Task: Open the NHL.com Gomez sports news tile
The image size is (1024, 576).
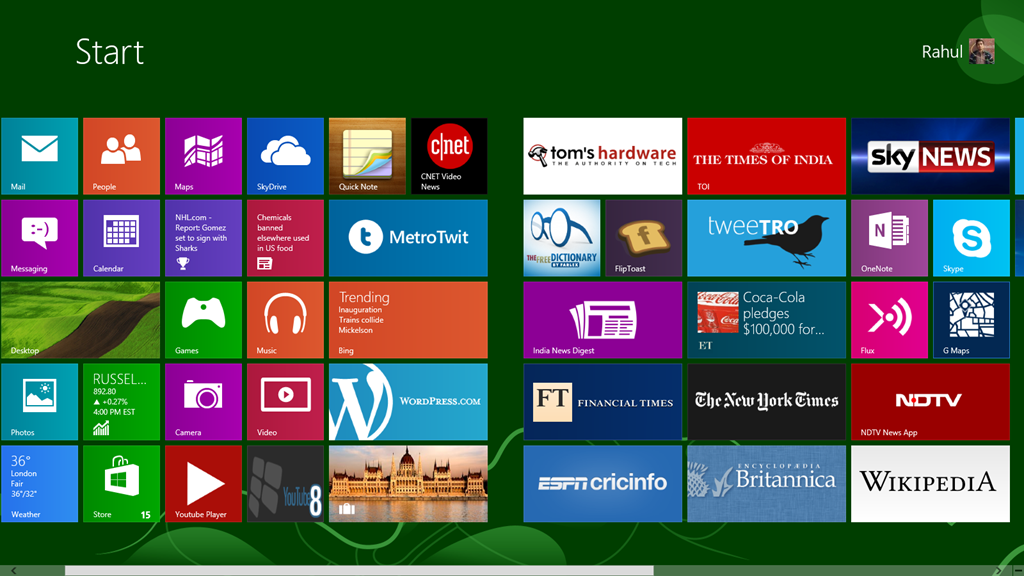Action: click(x=203, y=238)
